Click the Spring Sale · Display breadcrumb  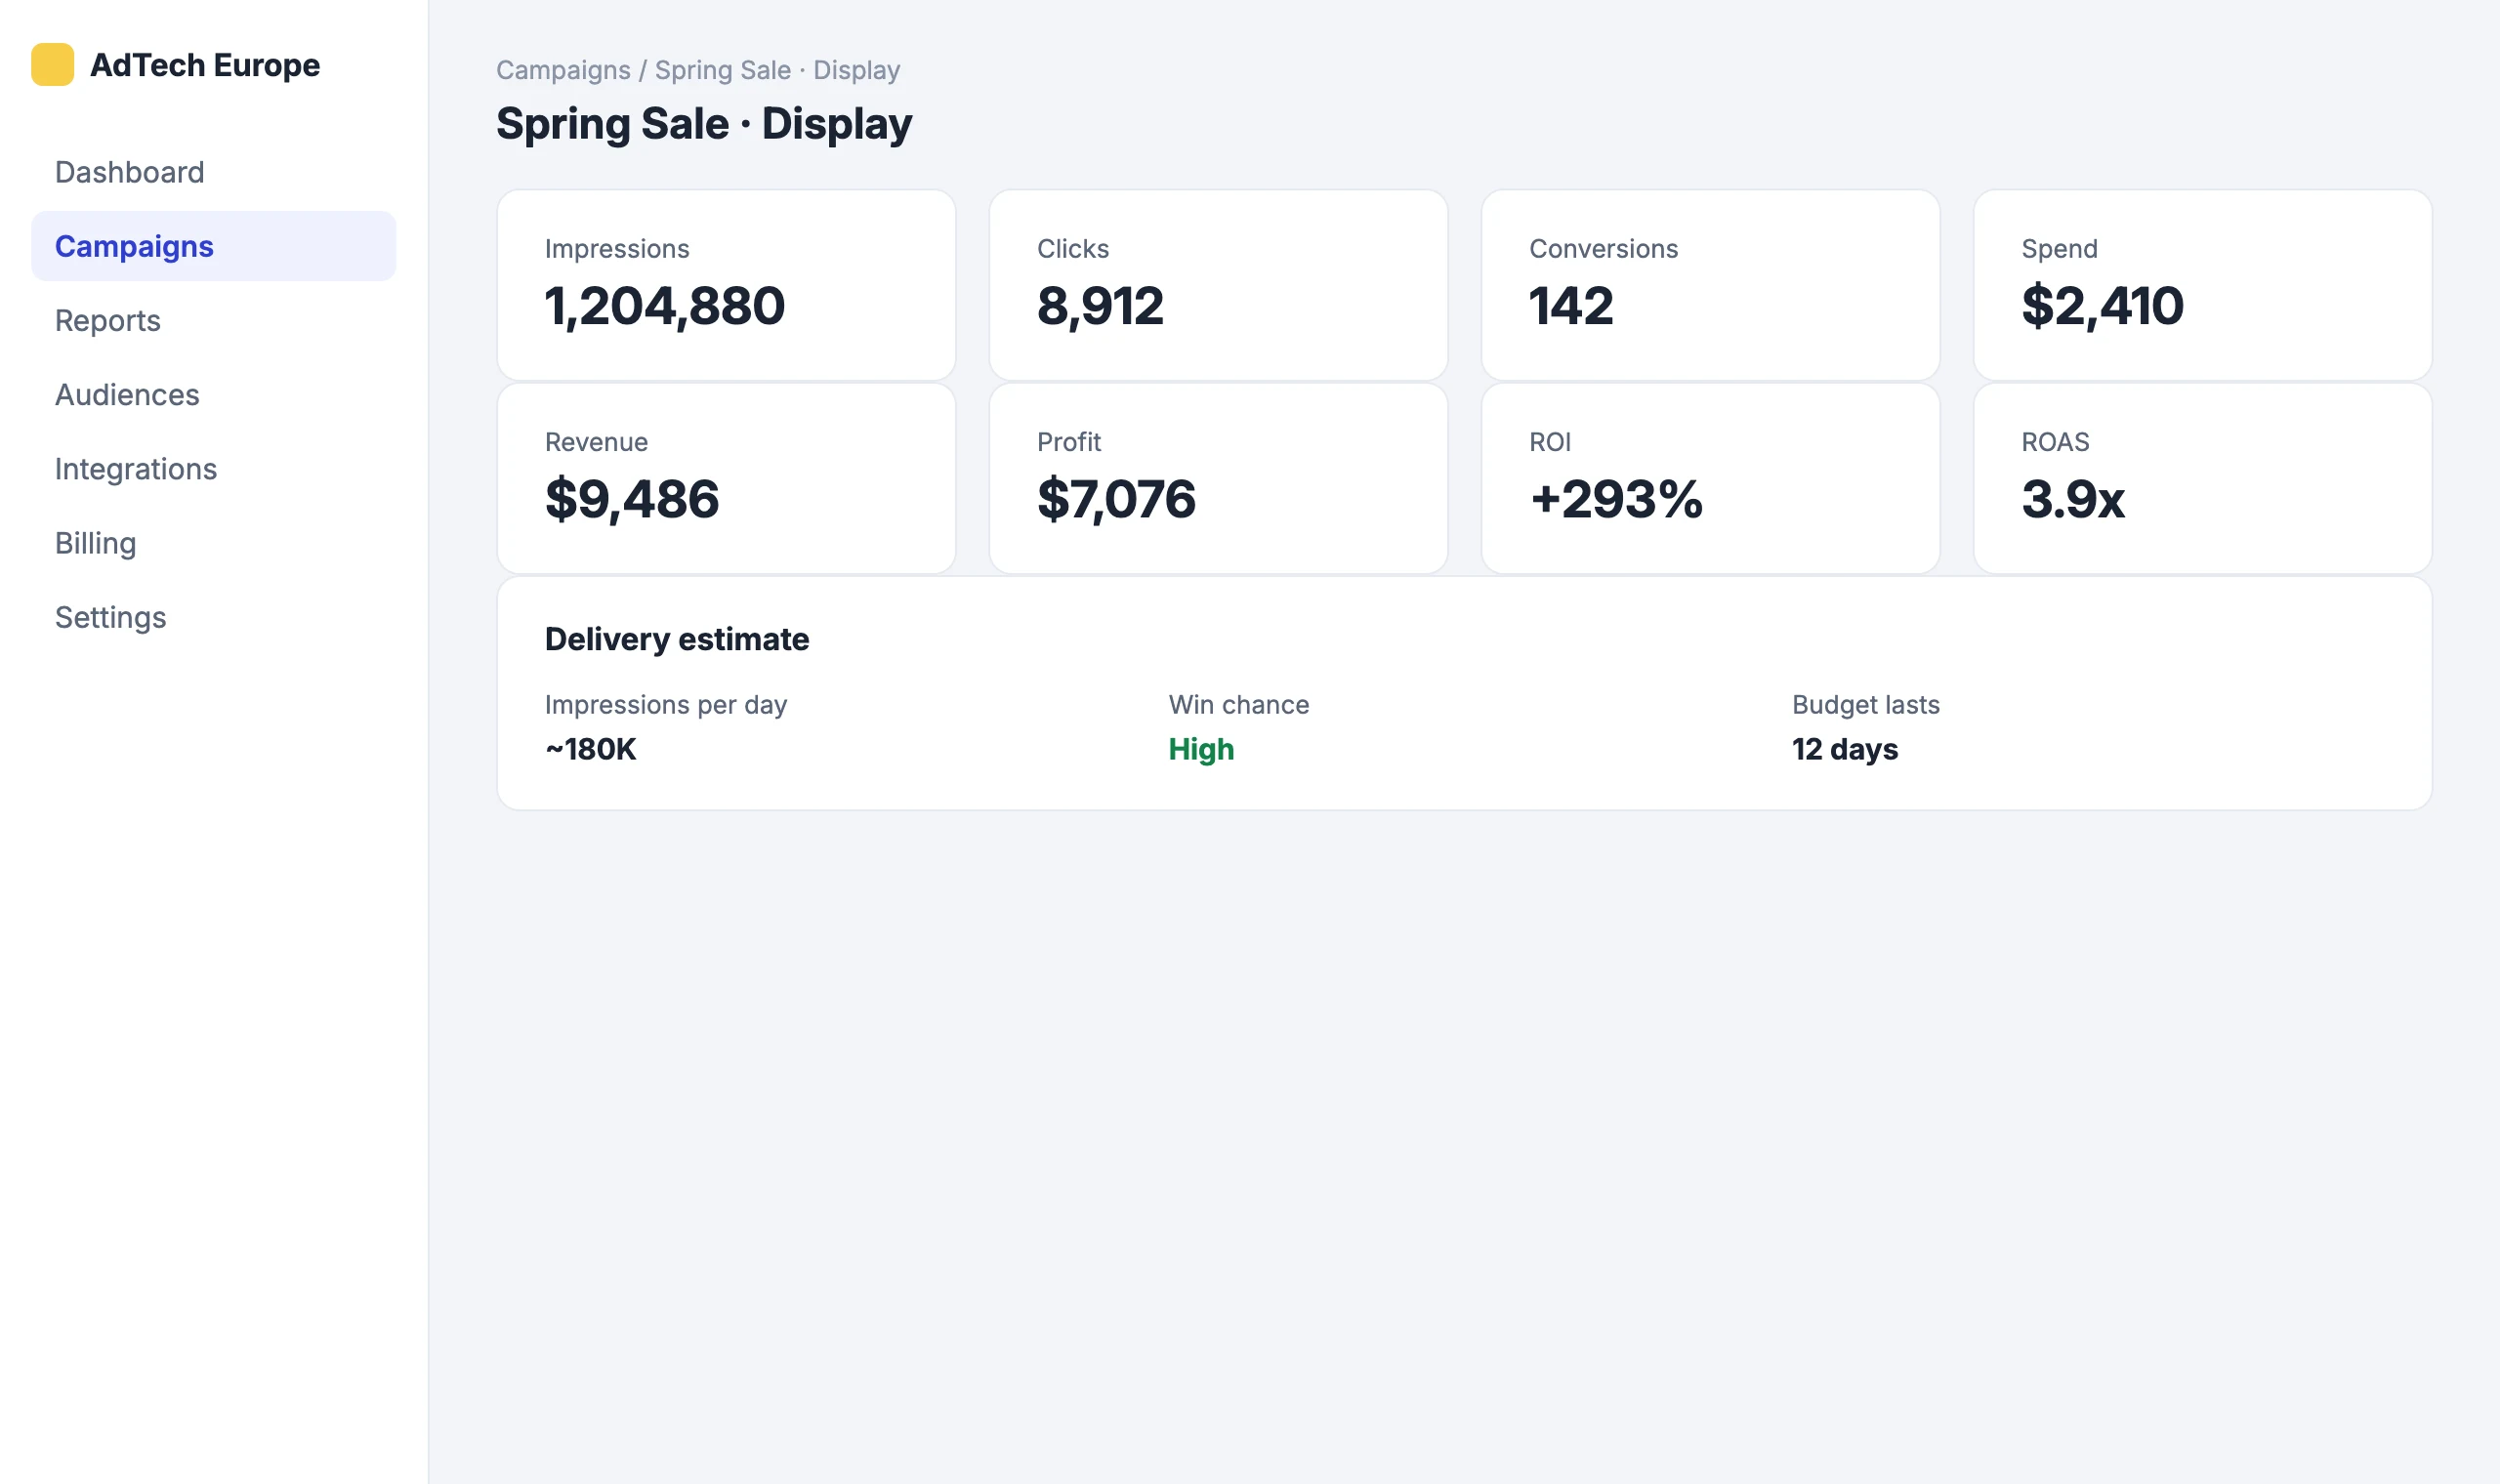[x=777, y=70]
